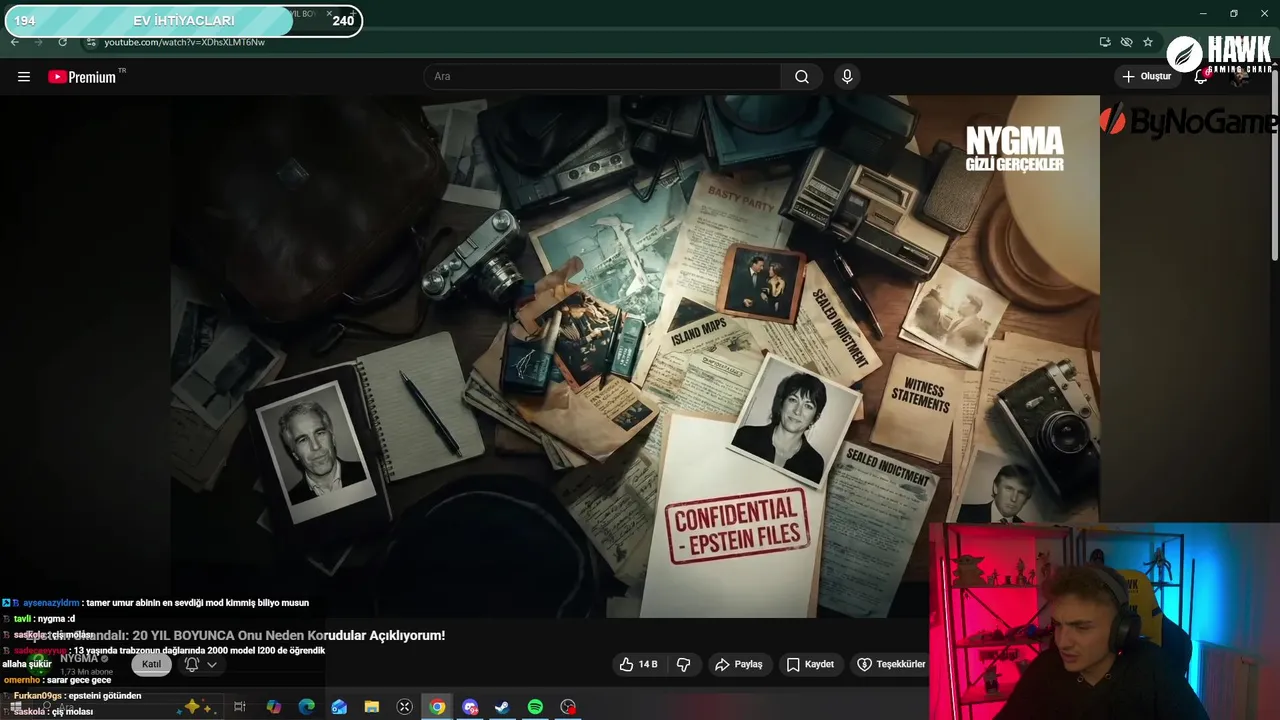Click the Ara search field
The height and width of the screenshot is (720, 1280).
[602, 77]
